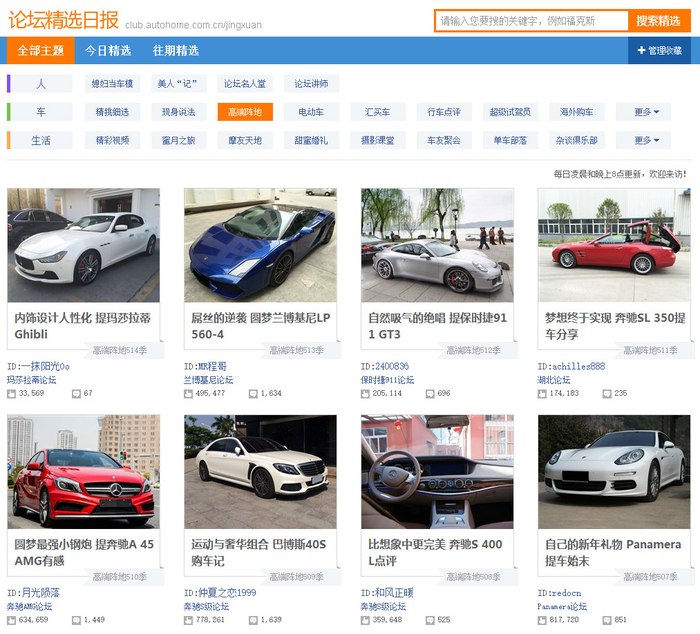Open the 往期精选 tab
The height and width of the screenshot is (634, 700).
(176, 50)
